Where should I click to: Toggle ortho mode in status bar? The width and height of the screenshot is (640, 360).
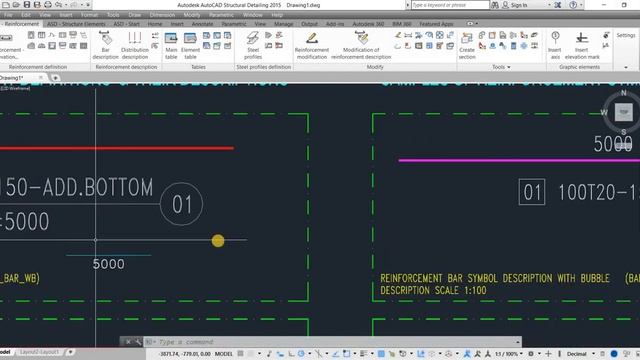point(291,353)
